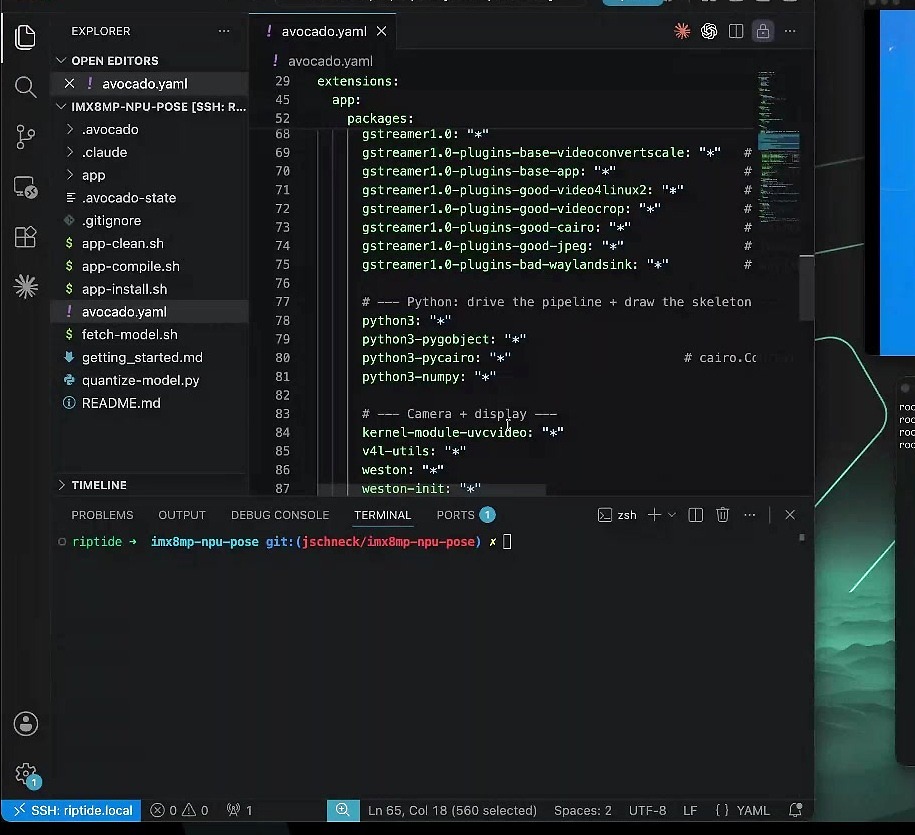
Task: Click Ln 65, Col 18 cursor position
Action: [452, 810]
